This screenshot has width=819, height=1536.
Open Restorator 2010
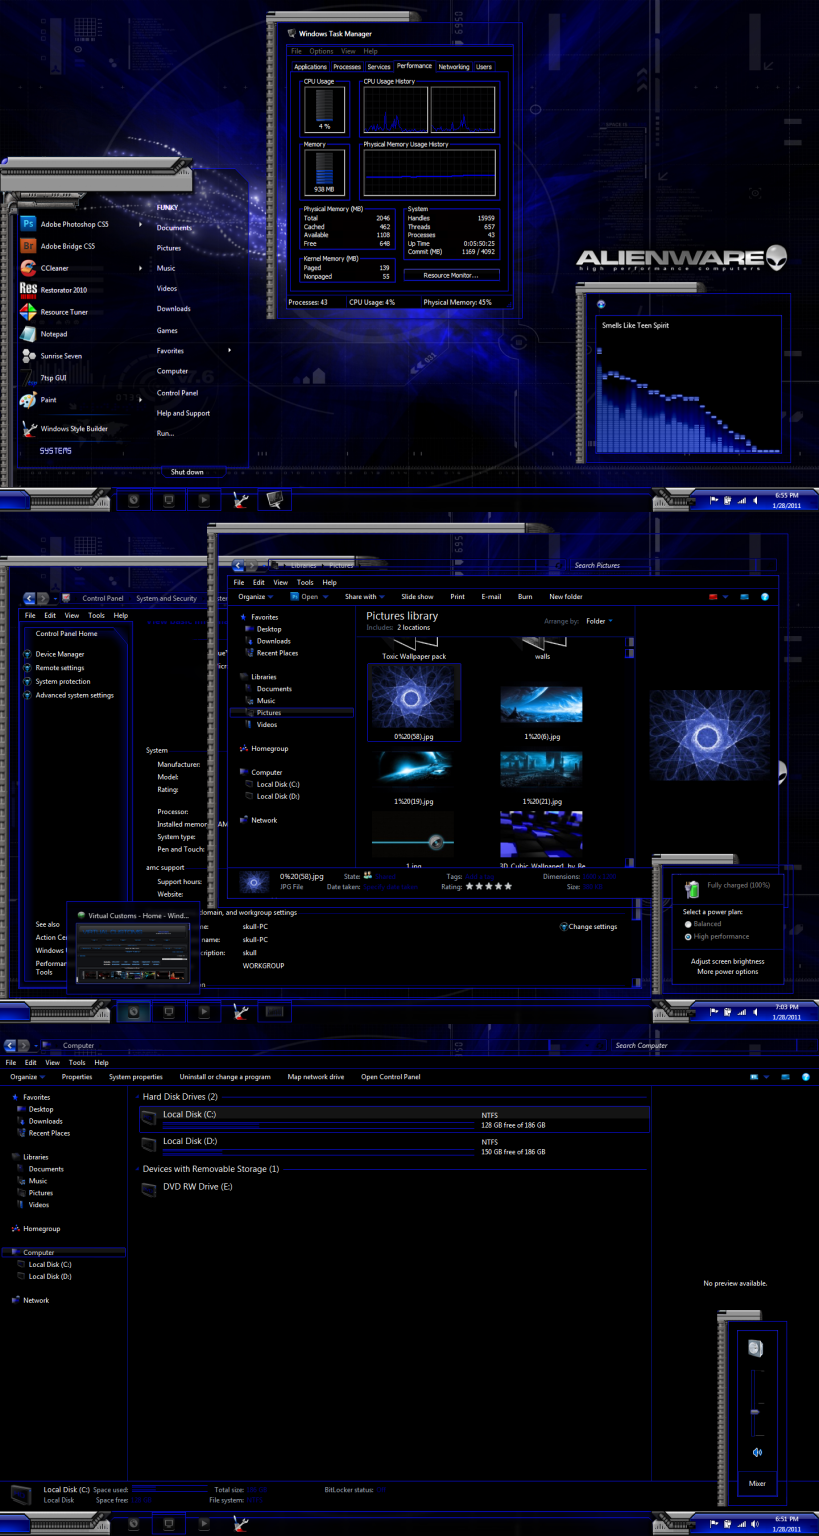[62, 289]
